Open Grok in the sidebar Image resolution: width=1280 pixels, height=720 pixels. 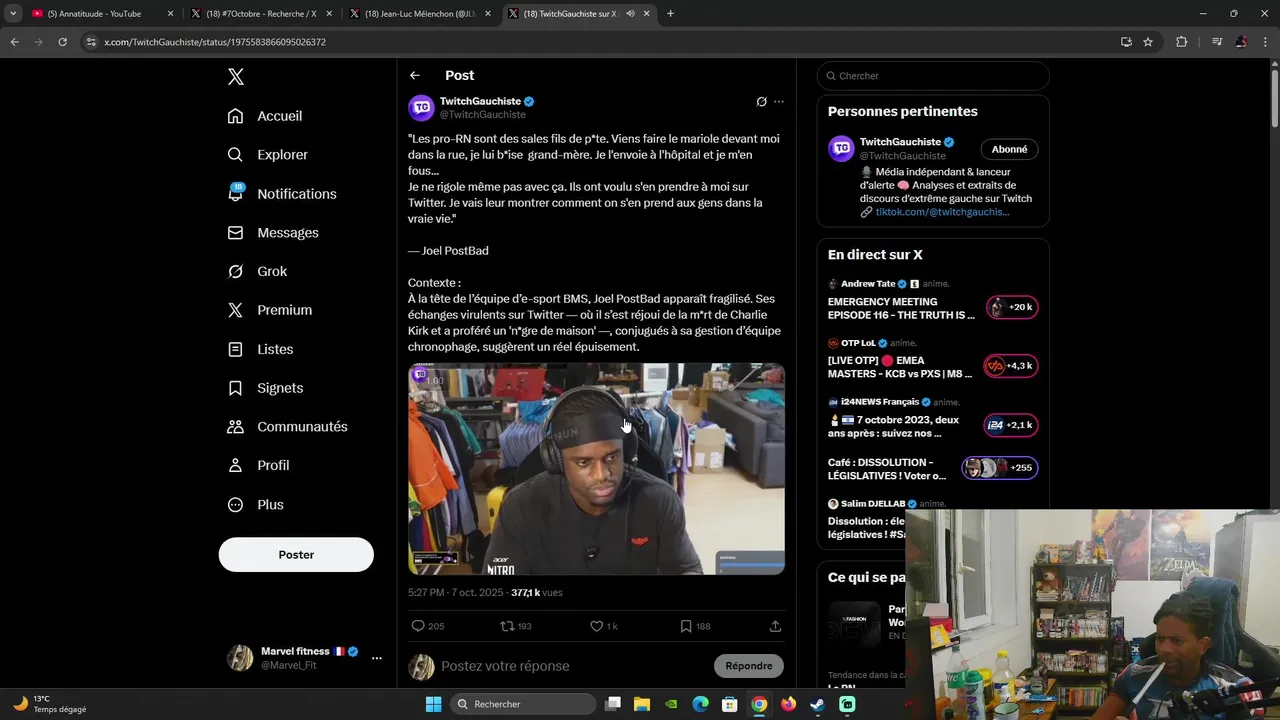[x=258, y=272]
